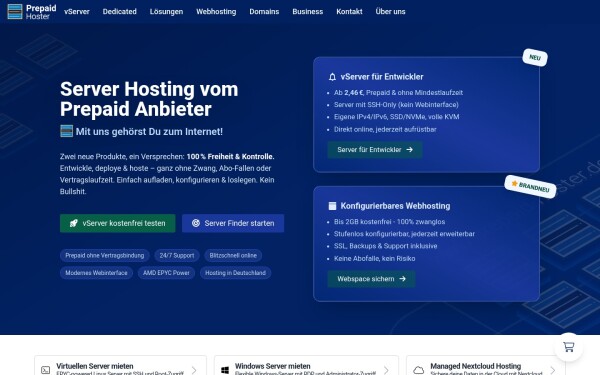Click arrow on Webspace sichern button
Viewport: 600px width, 375px height.
point(402,279)
